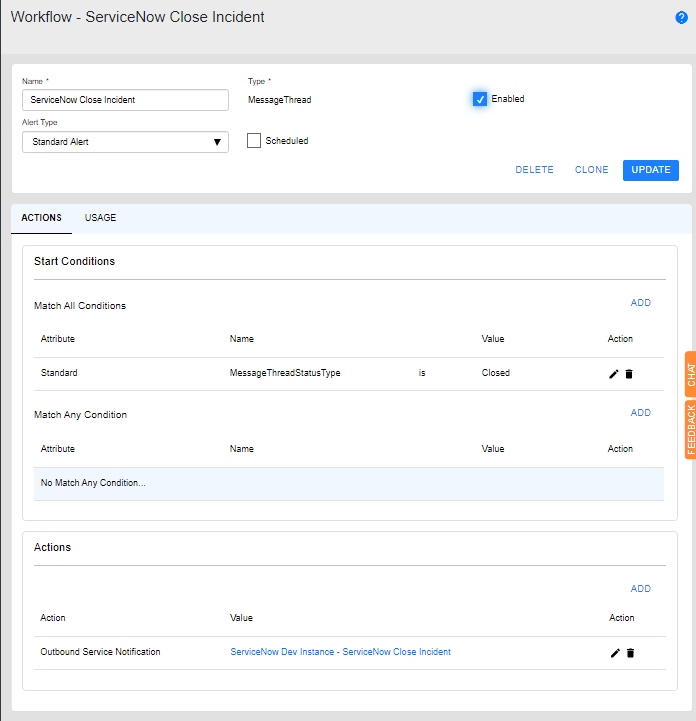Add a new entry under Actions

[x=640, y=589]
